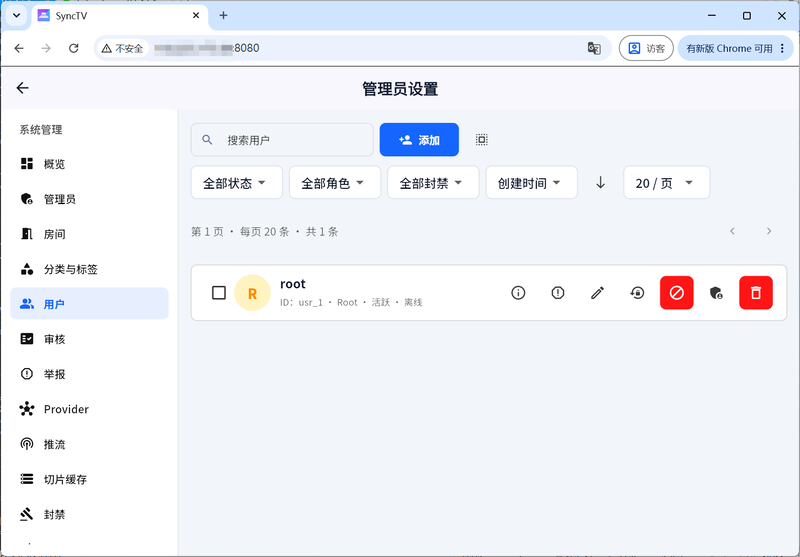View root user info circle icon
This screenshot has height=557, width=800.
click(518, 293)
